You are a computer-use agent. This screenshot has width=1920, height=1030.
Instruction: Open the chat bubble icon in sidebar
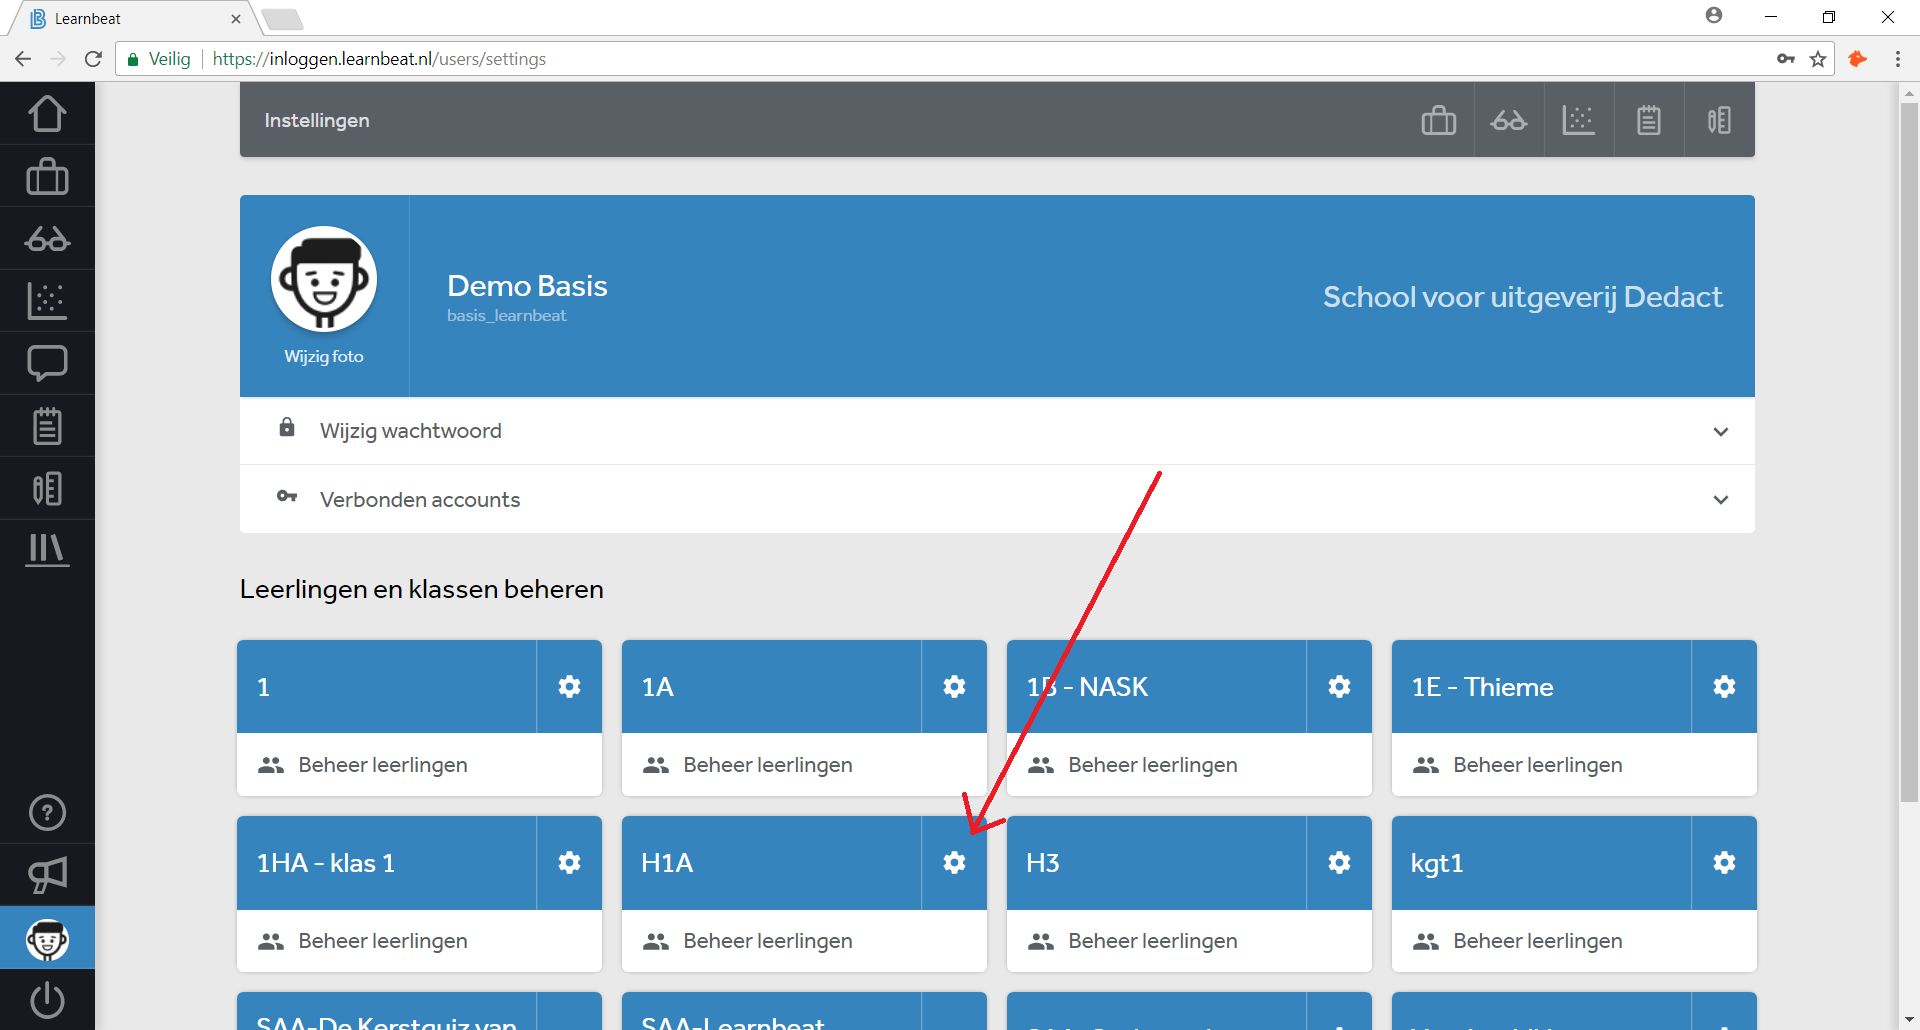pyautogui.click(x=47, y=363)
